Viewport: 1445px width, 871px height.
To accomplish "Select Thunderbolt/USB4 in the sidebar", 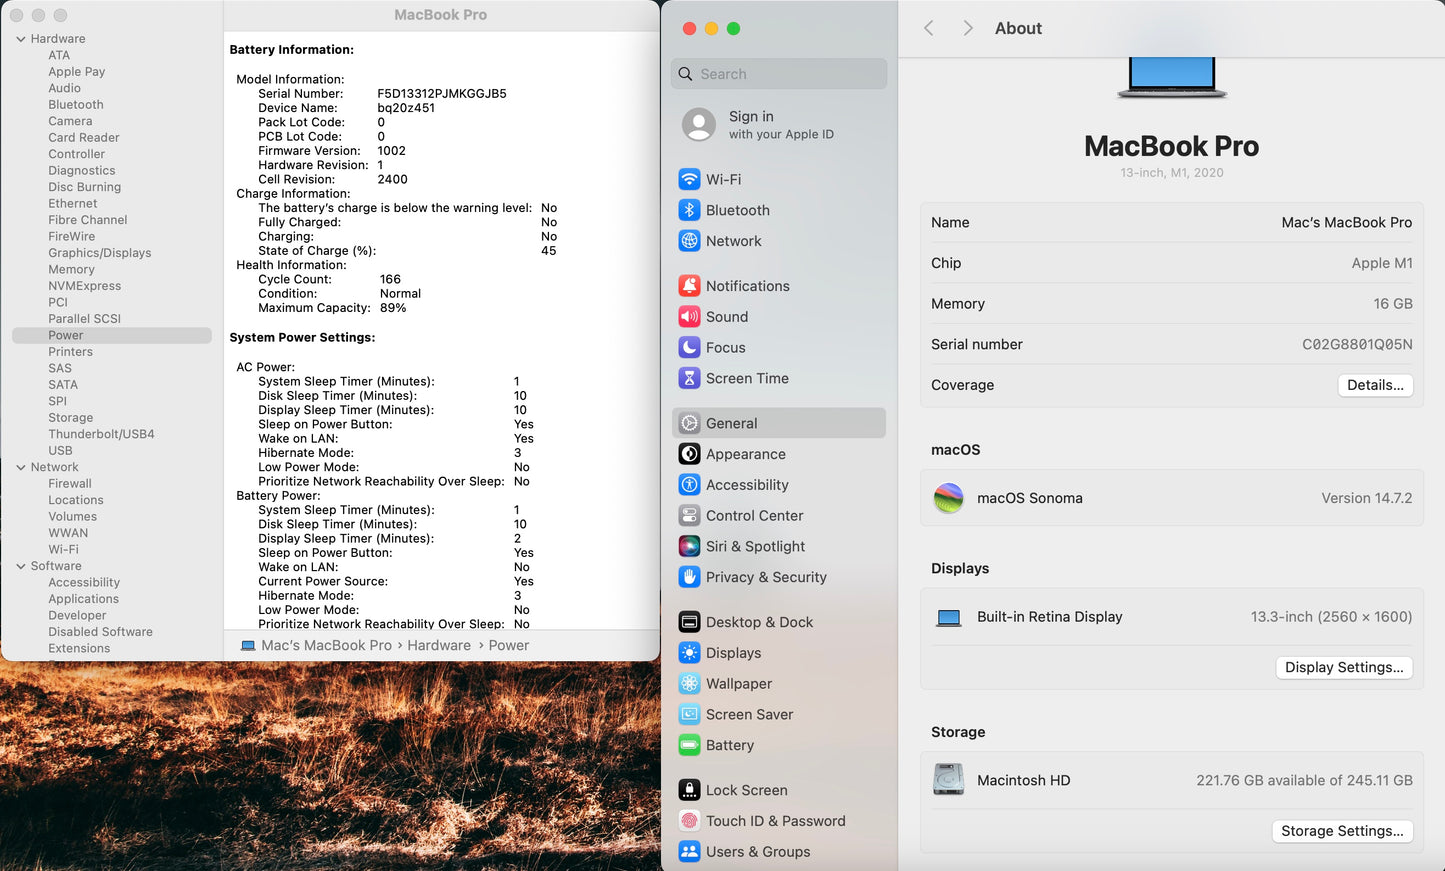I will click(101, 434).
